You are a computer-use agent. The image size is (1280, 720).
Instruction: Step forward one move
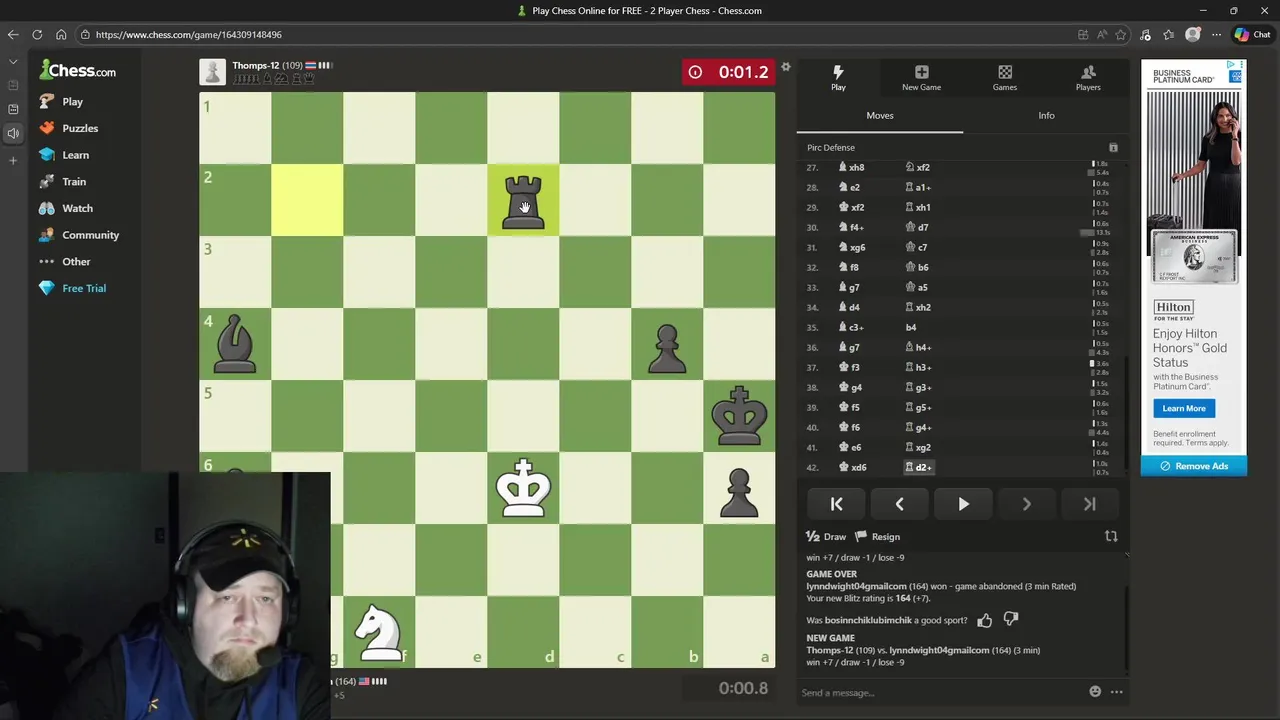point(1026,504)
